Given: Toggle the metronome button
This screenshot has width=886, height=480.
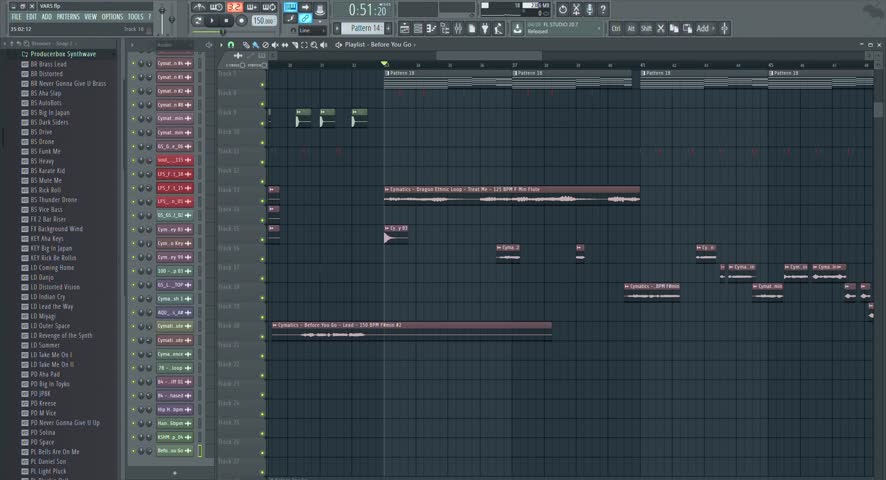Looking at the screenshot, I should pos(199,7).
